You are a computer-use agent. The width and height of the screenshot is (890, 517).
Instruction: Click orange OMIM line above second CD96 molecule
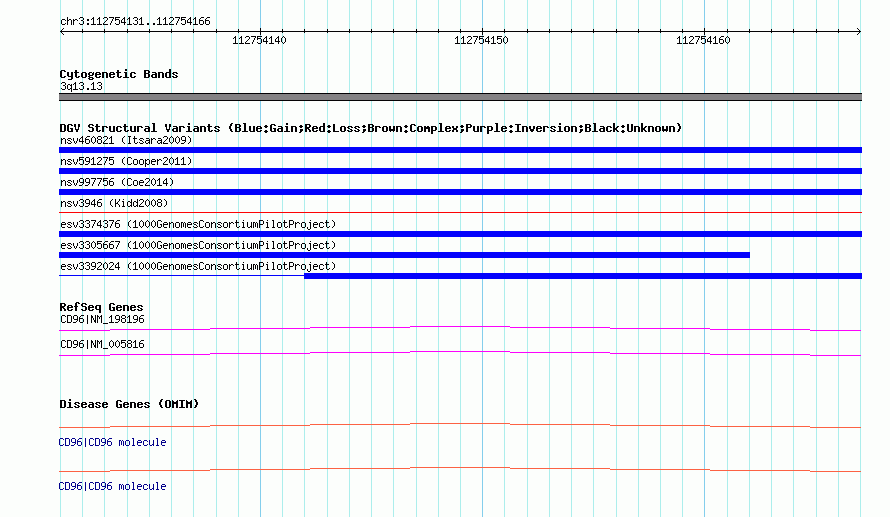[x=460, y=469]
